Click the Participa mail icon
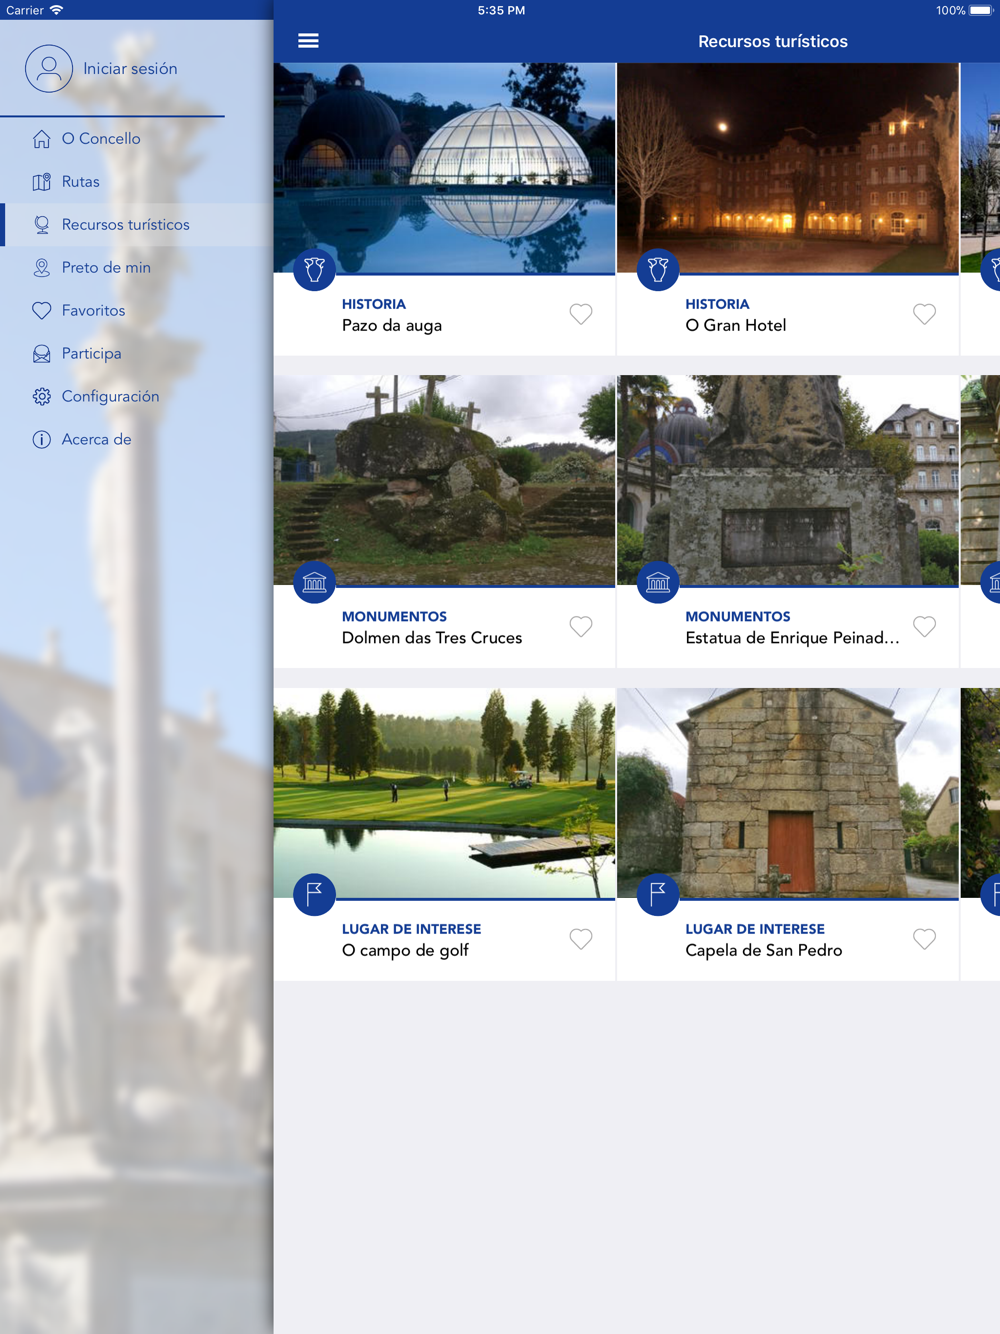The width and height of the screenshot is (1000, 1334). pos(41,354)
